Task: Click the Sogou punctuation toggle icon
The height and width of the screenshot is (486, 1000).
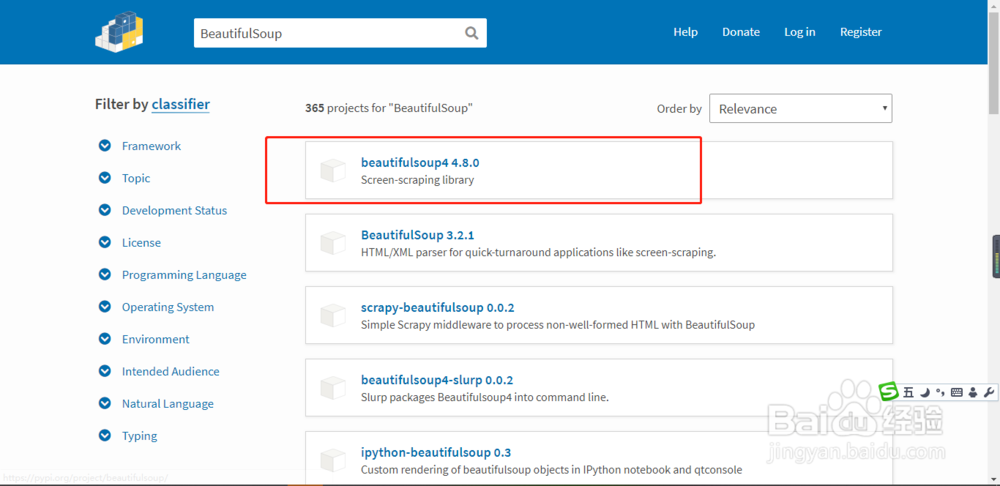Action: pyautogui.click(x=940, y=392)
